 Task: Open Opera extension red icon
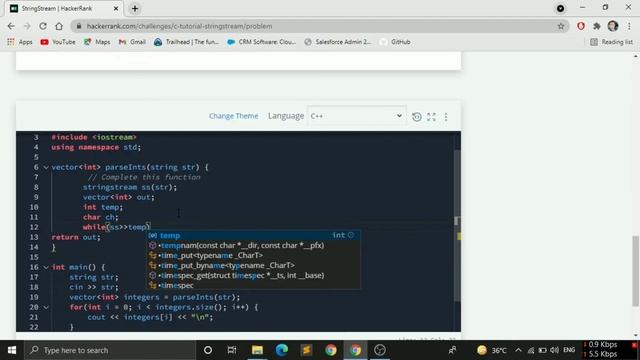pyautogui.click(x=581, y=26)
